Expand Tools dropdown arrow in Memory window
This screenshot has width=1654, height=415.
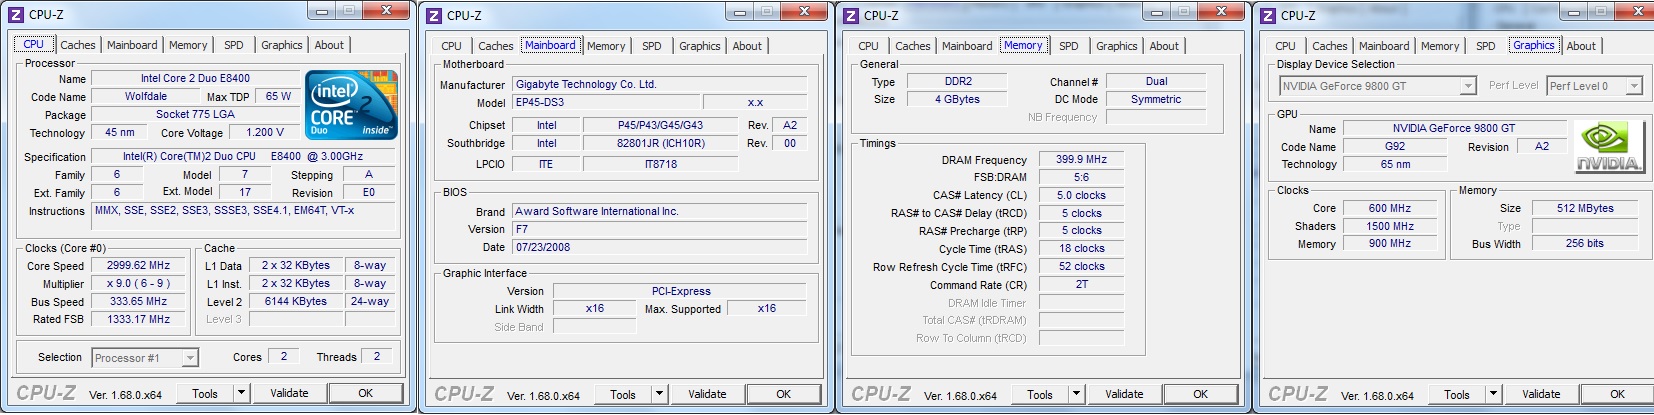(x=1076, y=394)
